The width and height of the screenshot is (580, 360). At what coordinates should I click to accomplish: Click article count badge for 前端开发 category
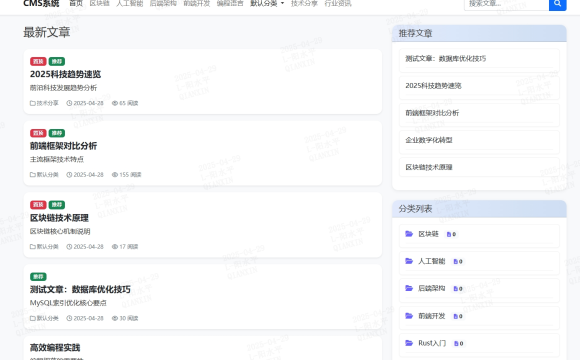(458, 316)
